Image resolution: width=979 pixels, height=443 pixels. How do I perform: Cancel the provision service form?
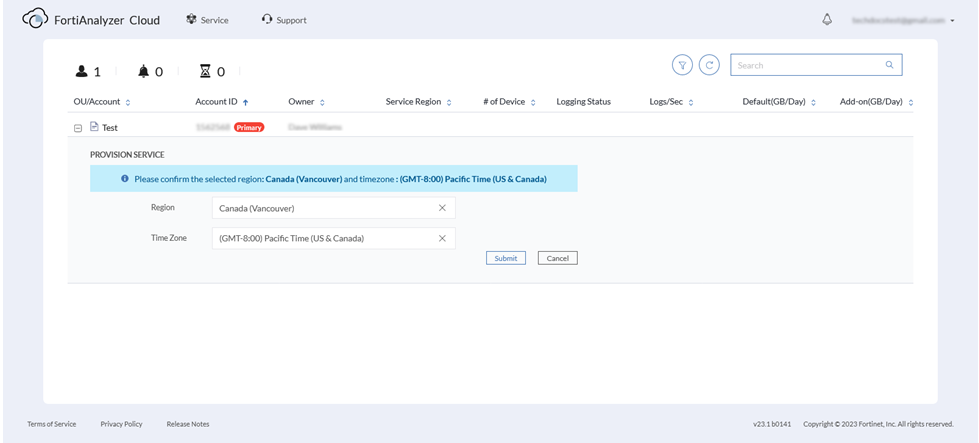tap(557, 258)
